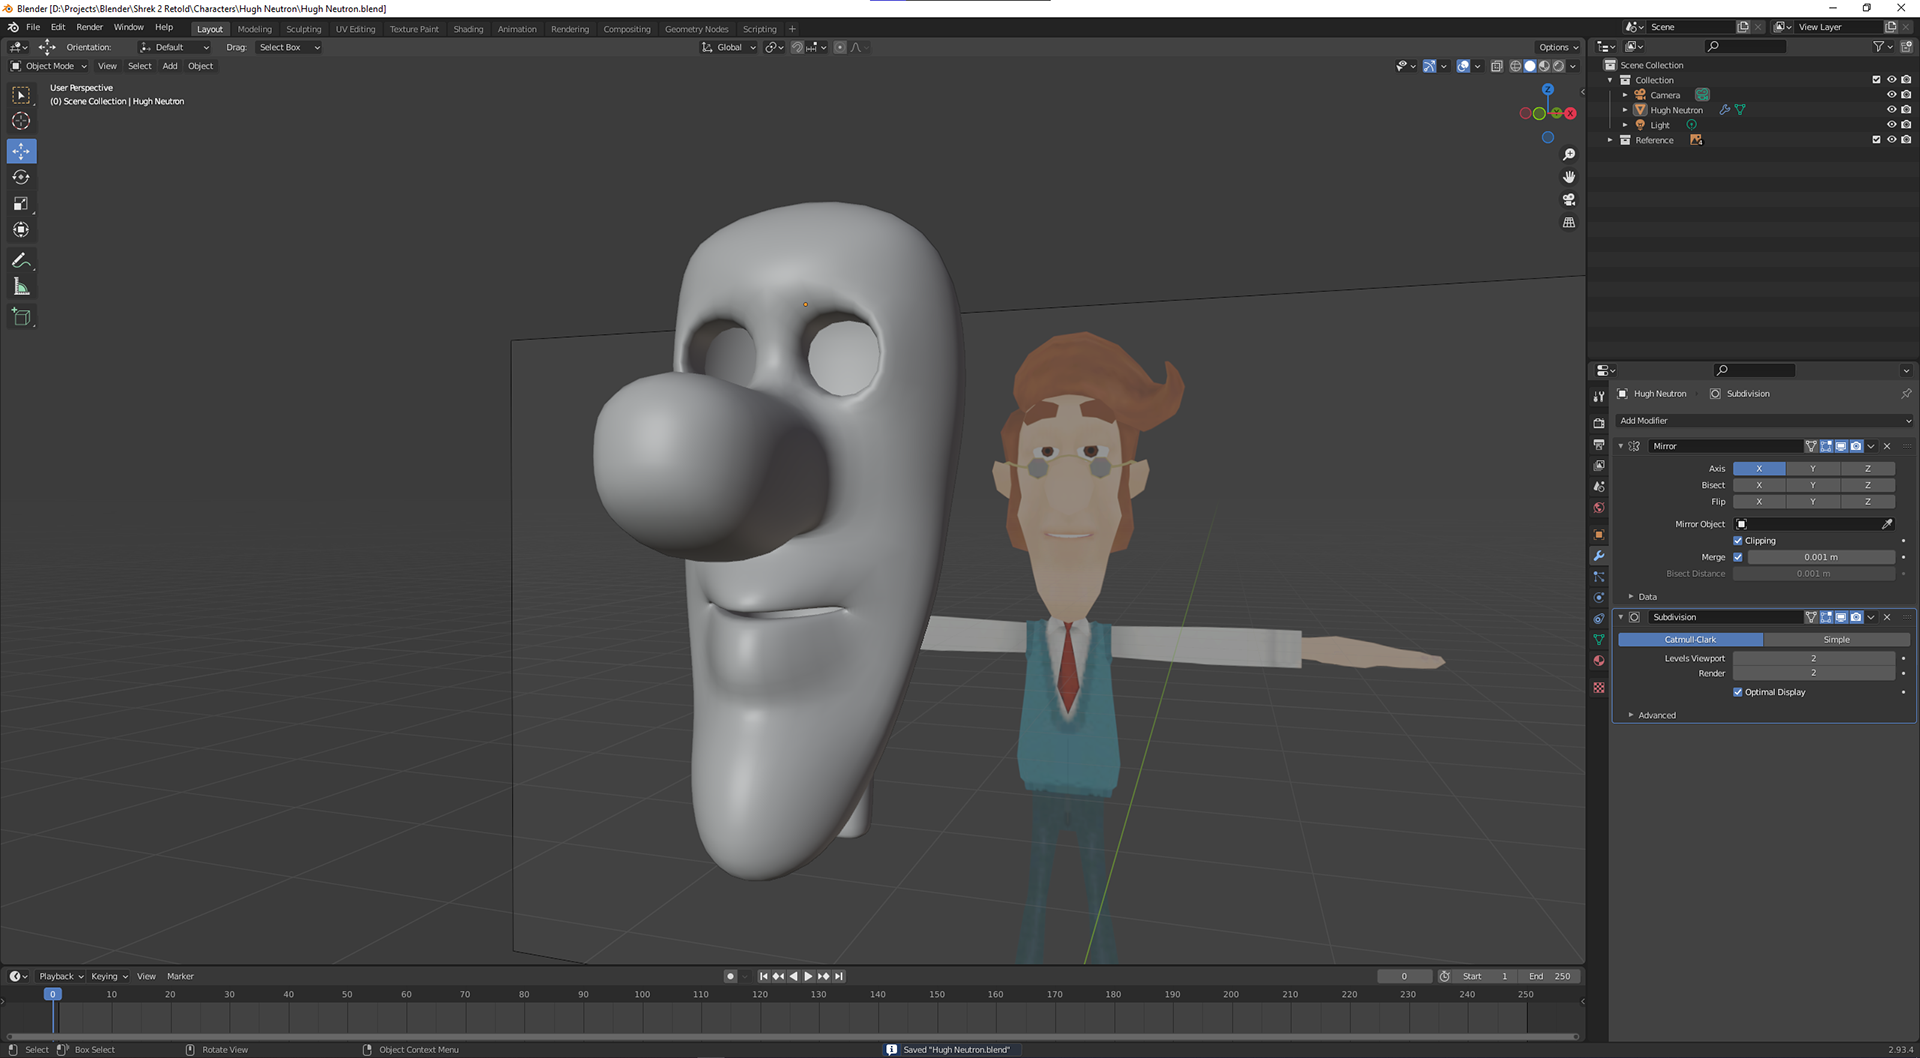Hide the Light object via eye icon
The width and height of the screenshot is (1920, 1058).
[1891, 125]
